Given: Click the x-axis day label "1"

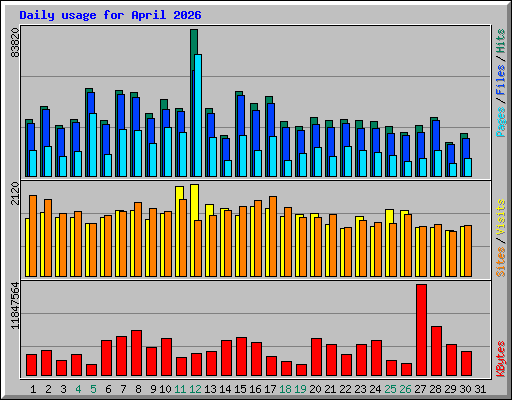Looking at the screenshot, I should [x=33, y=389].
